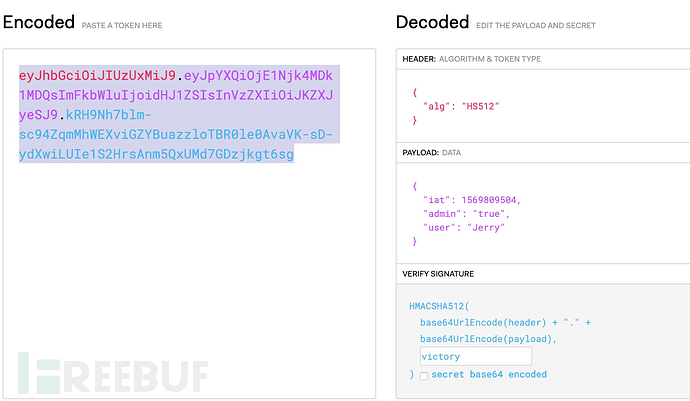Click the secret field containing "victory"
The image size is (690, 401).
tap(475, 356)
